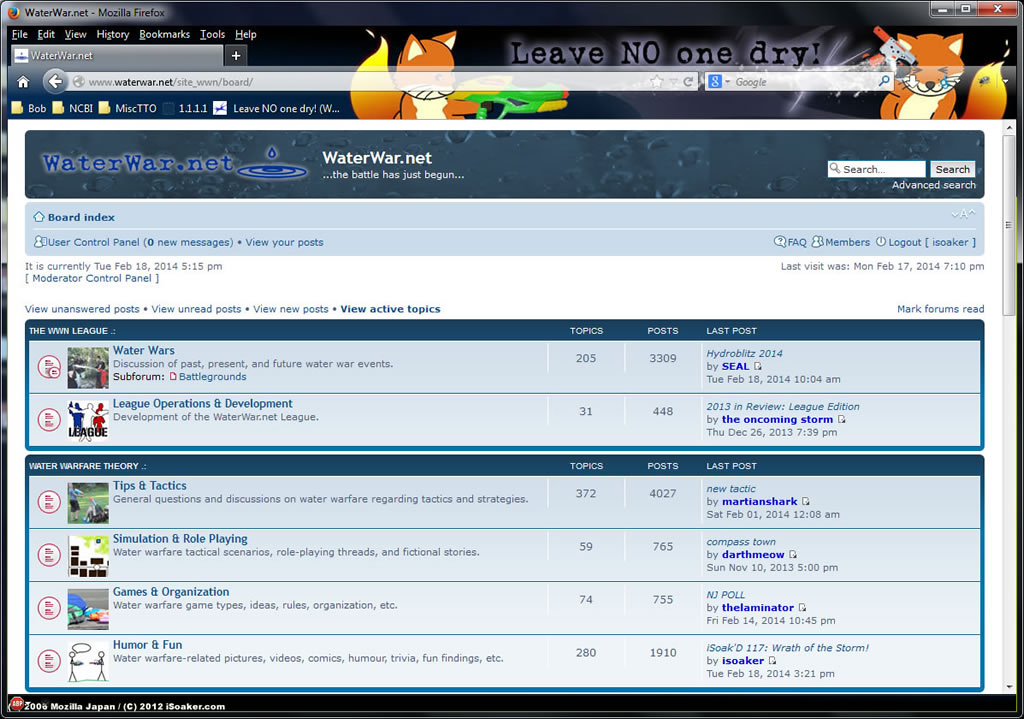Open a new tab with the plus button
Viewport: 1024px width, 719px height.
pyautogui.click(x=236, y=56)
